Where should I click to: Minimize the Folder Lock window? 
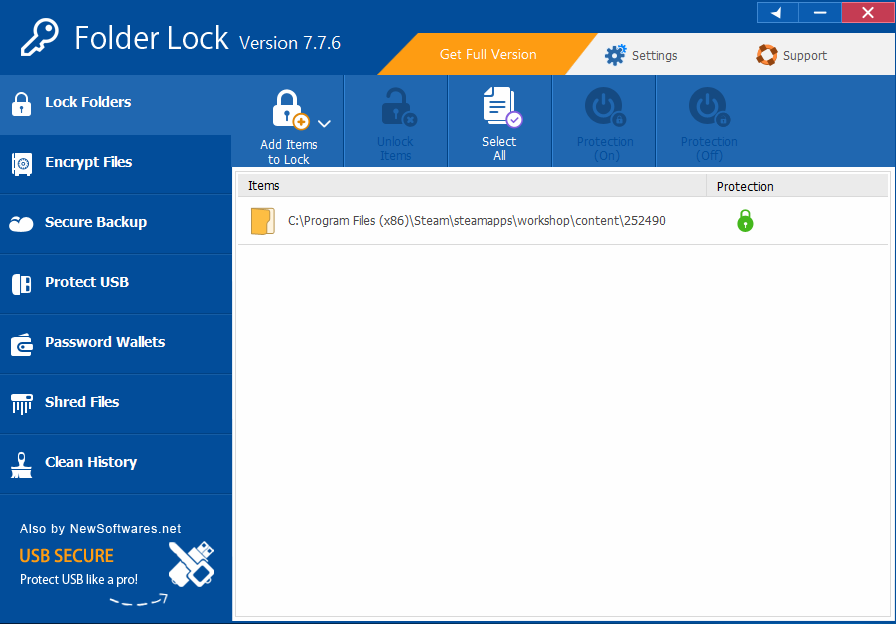(819, 12)
